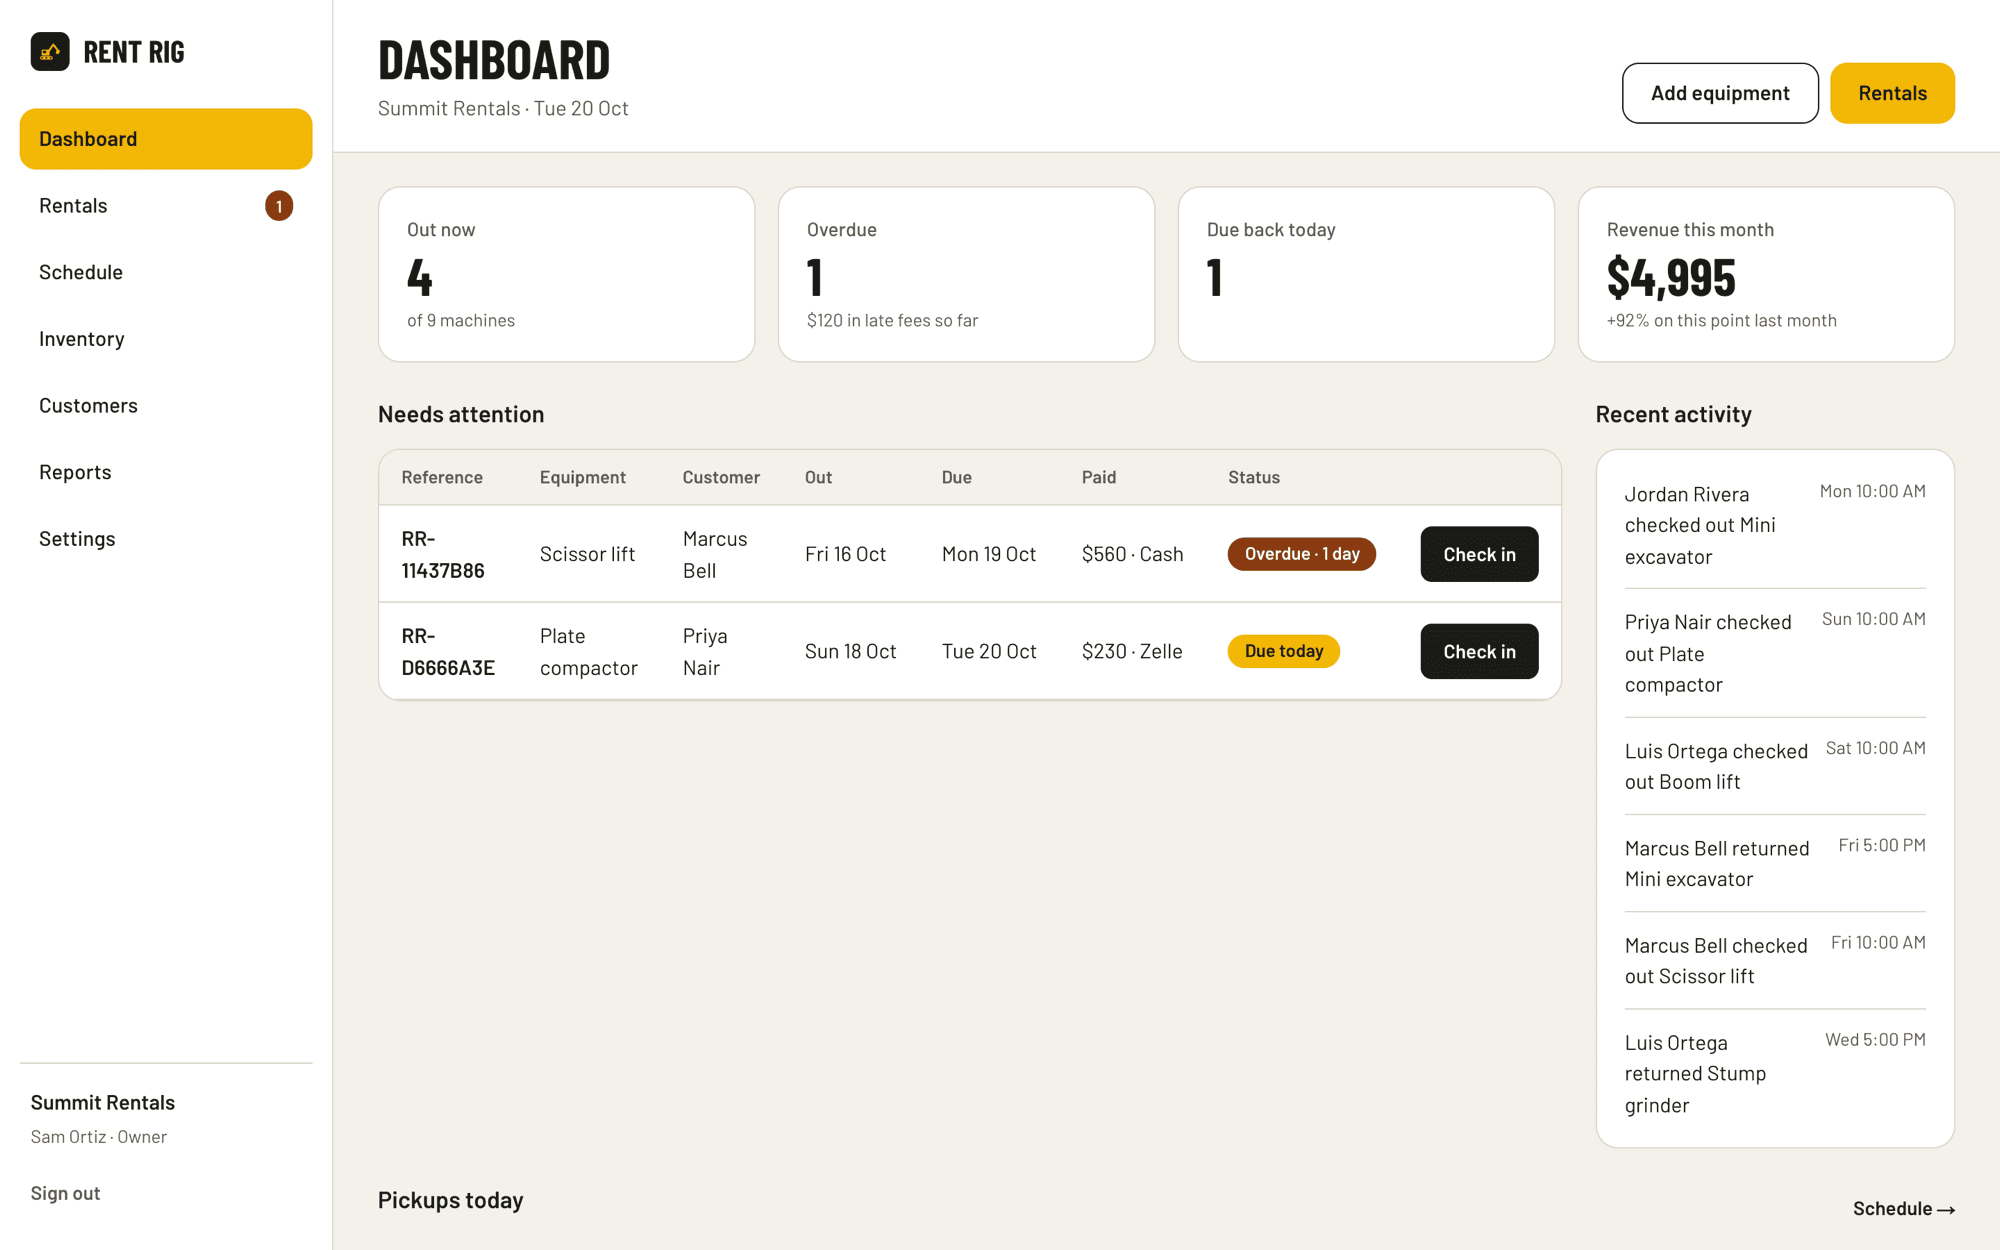Select Inventory in the sidebar
Image resolution: width=2000 pixels, height=1250 pixels.
pyautogui.click(x=166, y=339)
